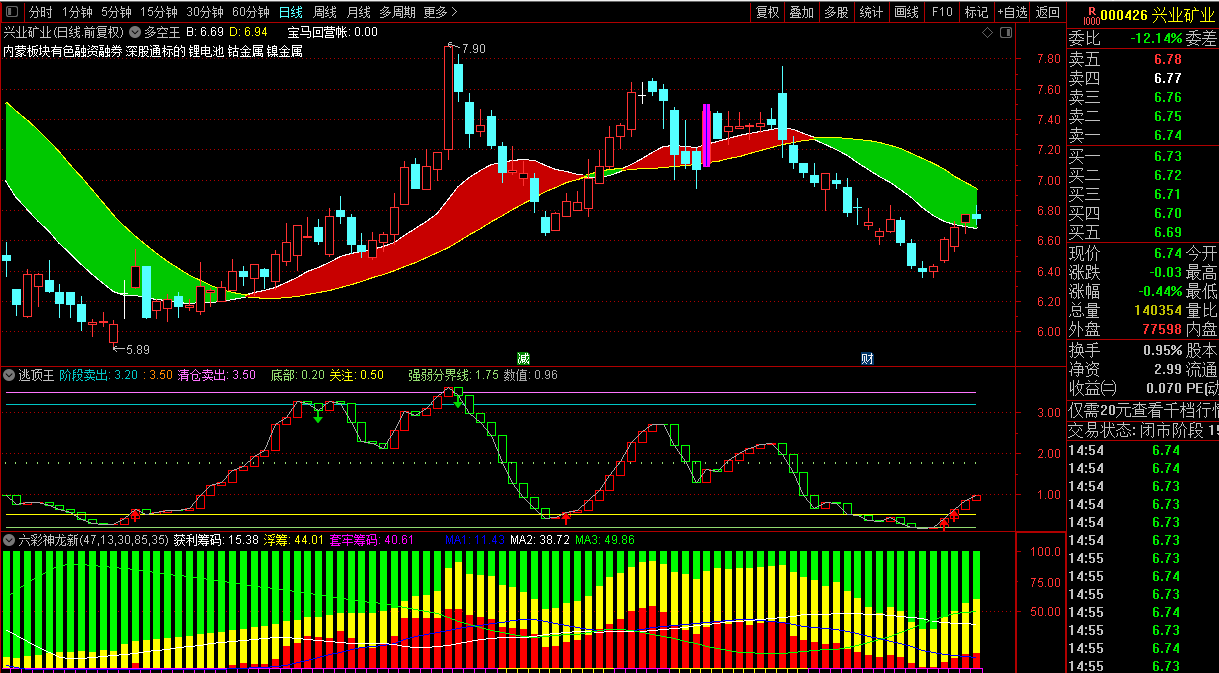
Task: Toggle the right side panel icon
Action: (x=1007, y=33)
